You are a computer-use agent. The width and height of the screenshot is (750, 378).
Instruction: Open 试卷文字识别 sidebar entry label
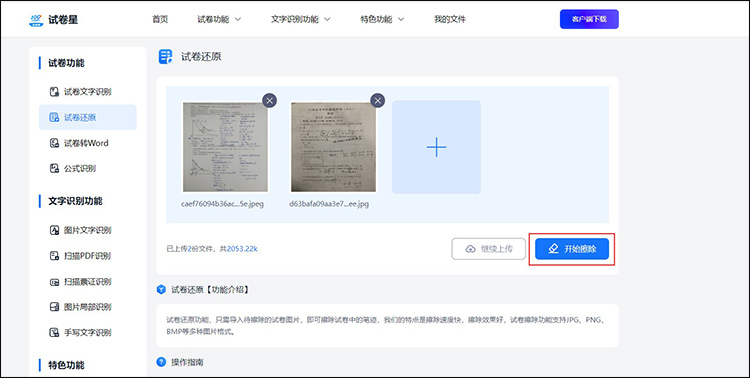pyautogui.click(x=88, y=91)
